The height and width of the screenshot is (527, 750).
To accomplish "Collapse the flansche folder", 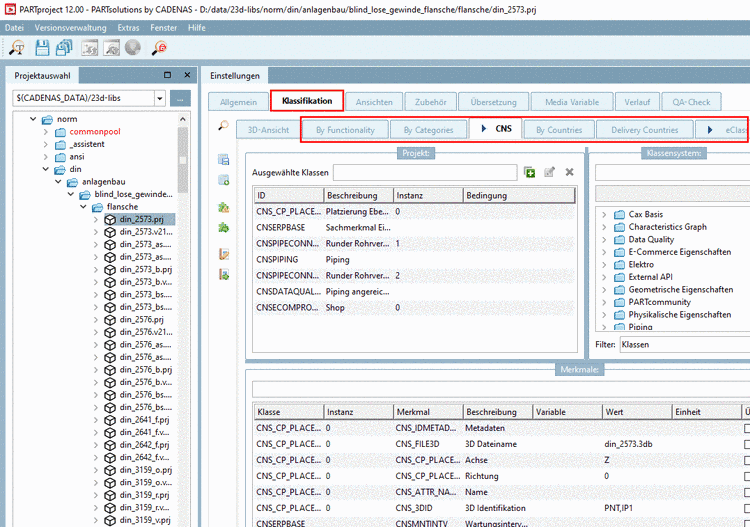I will click(x=83, y=207).
